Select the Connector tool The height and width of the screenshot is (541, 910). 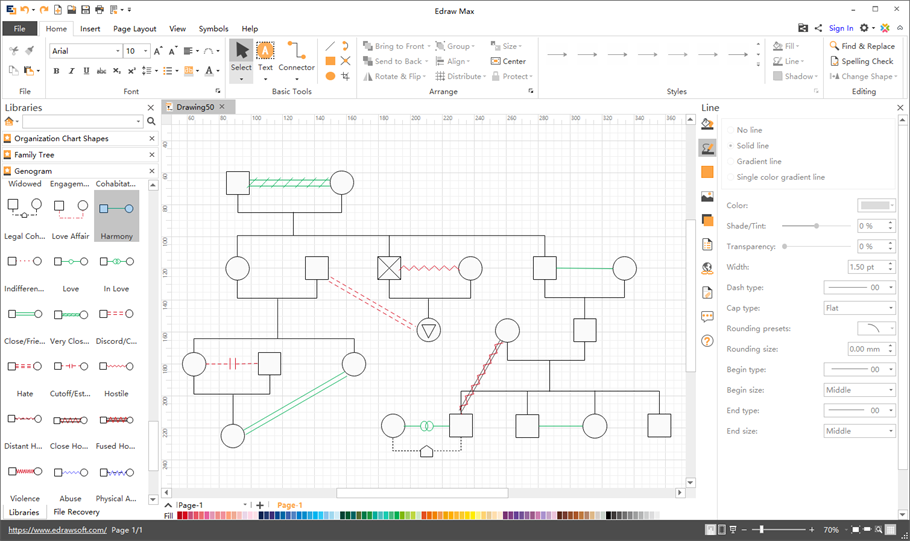point(296,57)
